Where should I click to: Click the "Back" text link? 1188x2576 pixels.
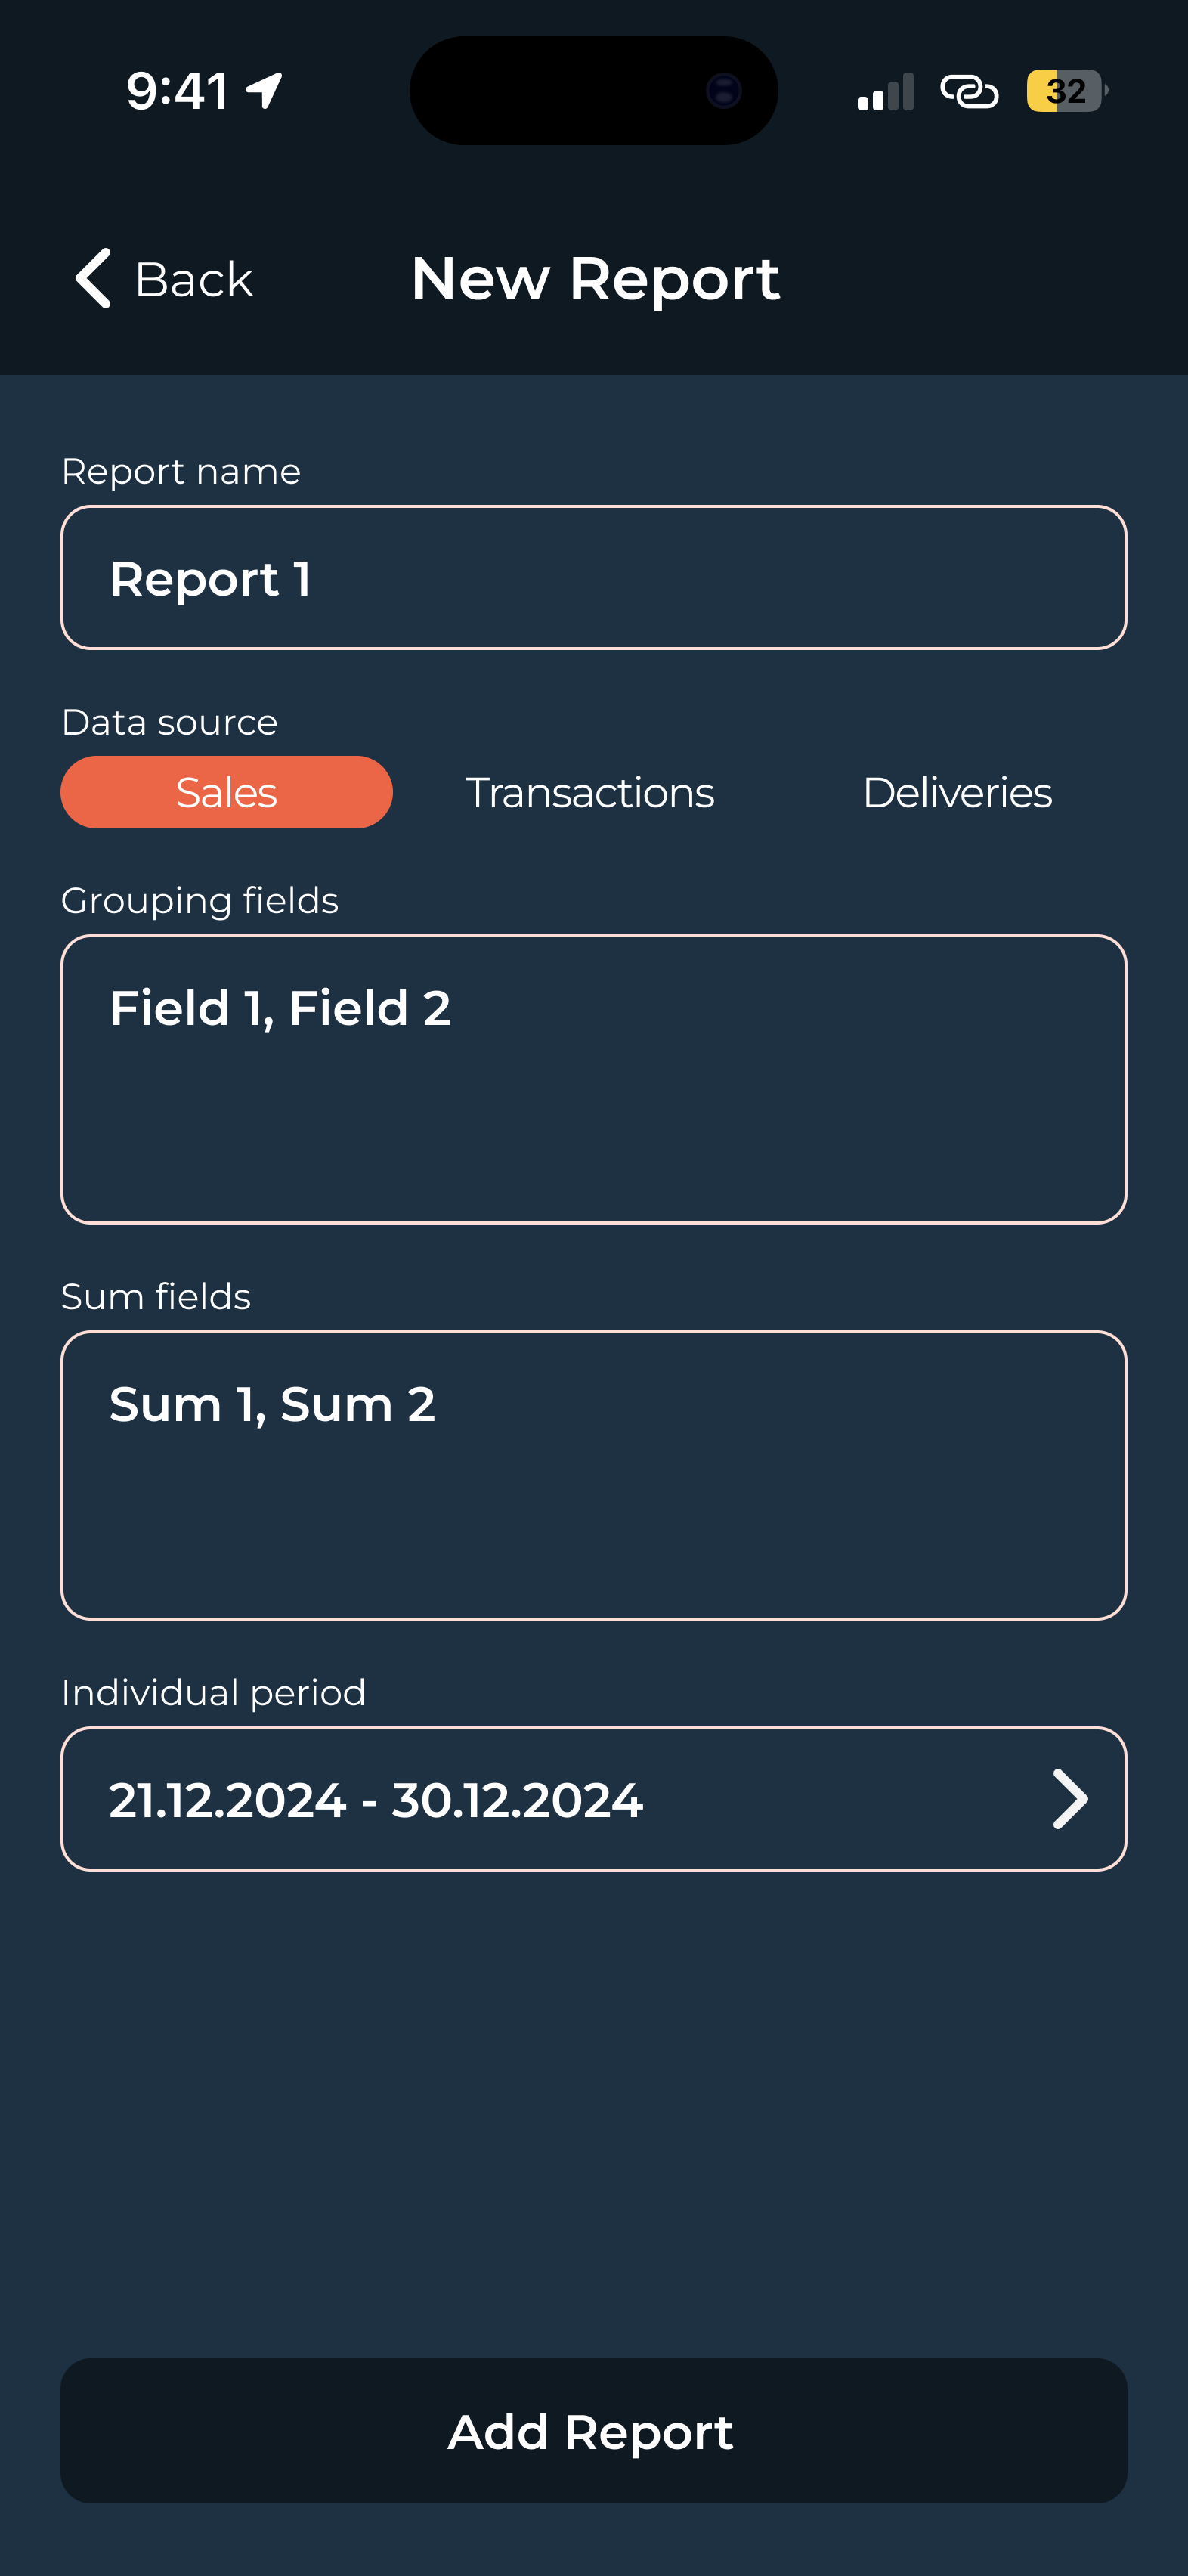(193, 279)
